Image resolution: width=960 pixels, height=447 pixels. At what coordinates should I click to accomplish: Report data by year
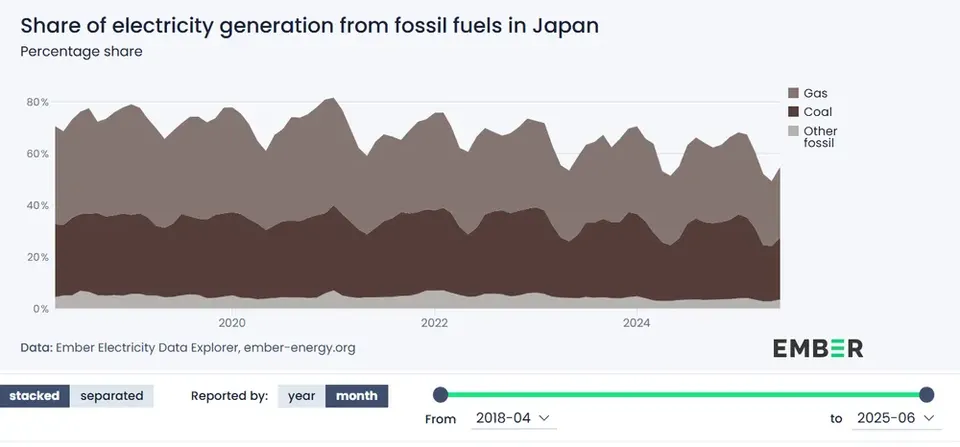coord(301,396)
